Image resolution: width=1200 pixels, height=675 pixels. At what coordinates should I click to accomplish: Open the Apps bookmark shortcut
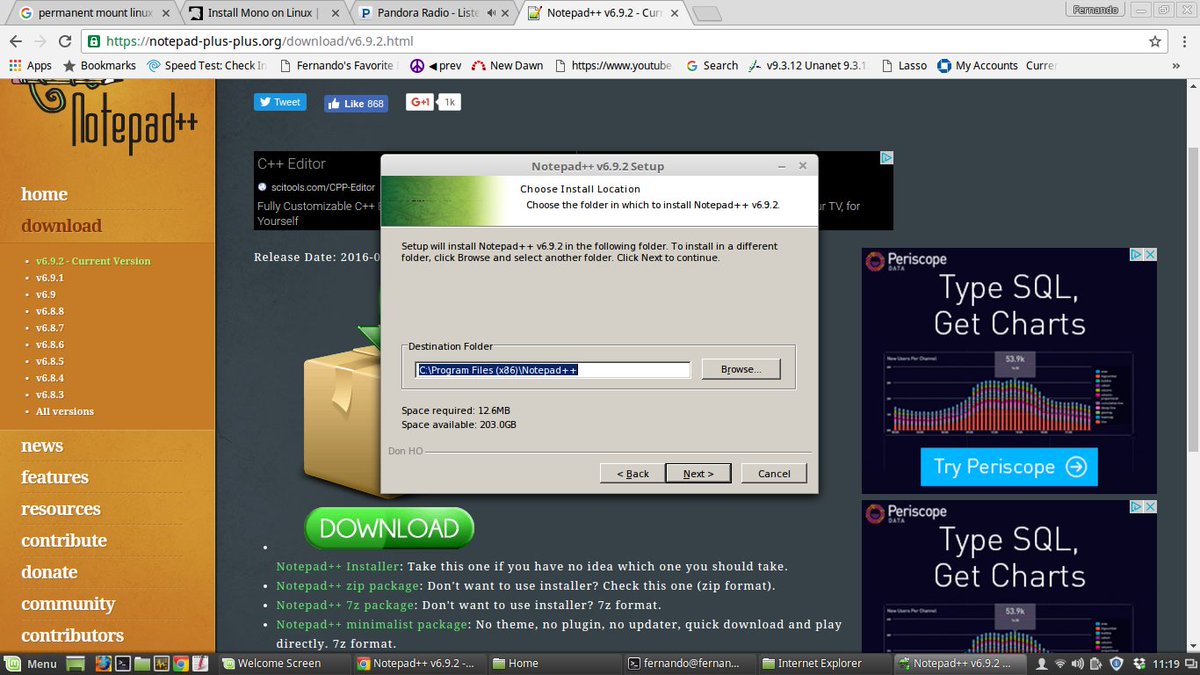tap(30, 66)
